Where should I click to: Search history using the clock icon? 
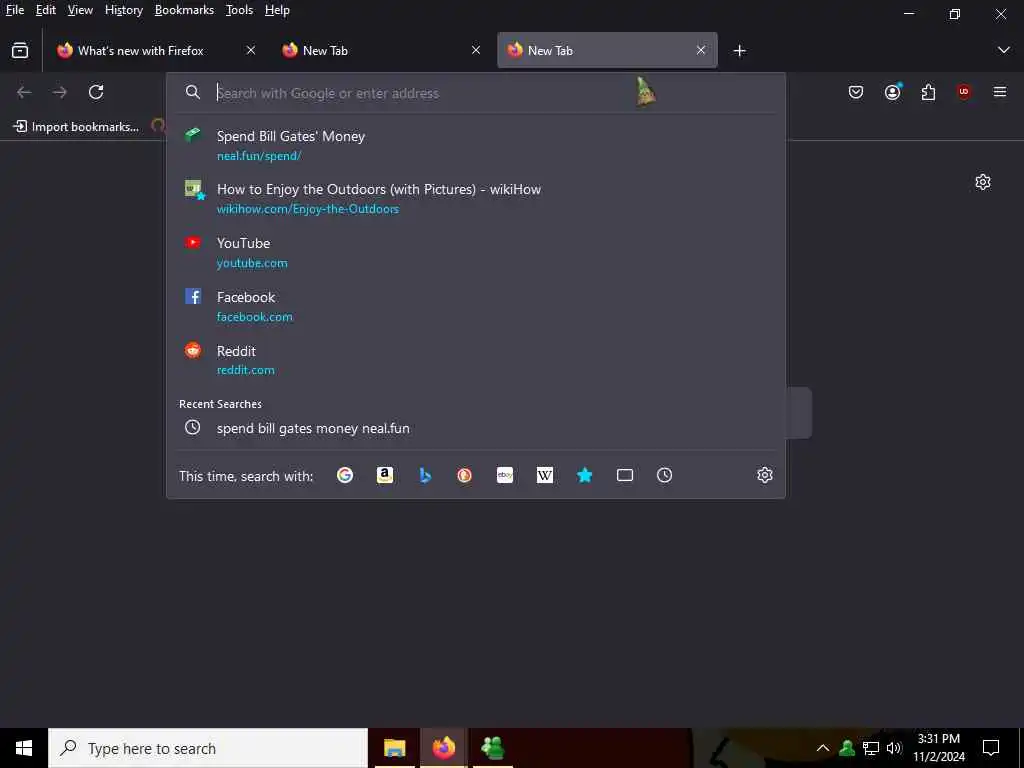664,475
